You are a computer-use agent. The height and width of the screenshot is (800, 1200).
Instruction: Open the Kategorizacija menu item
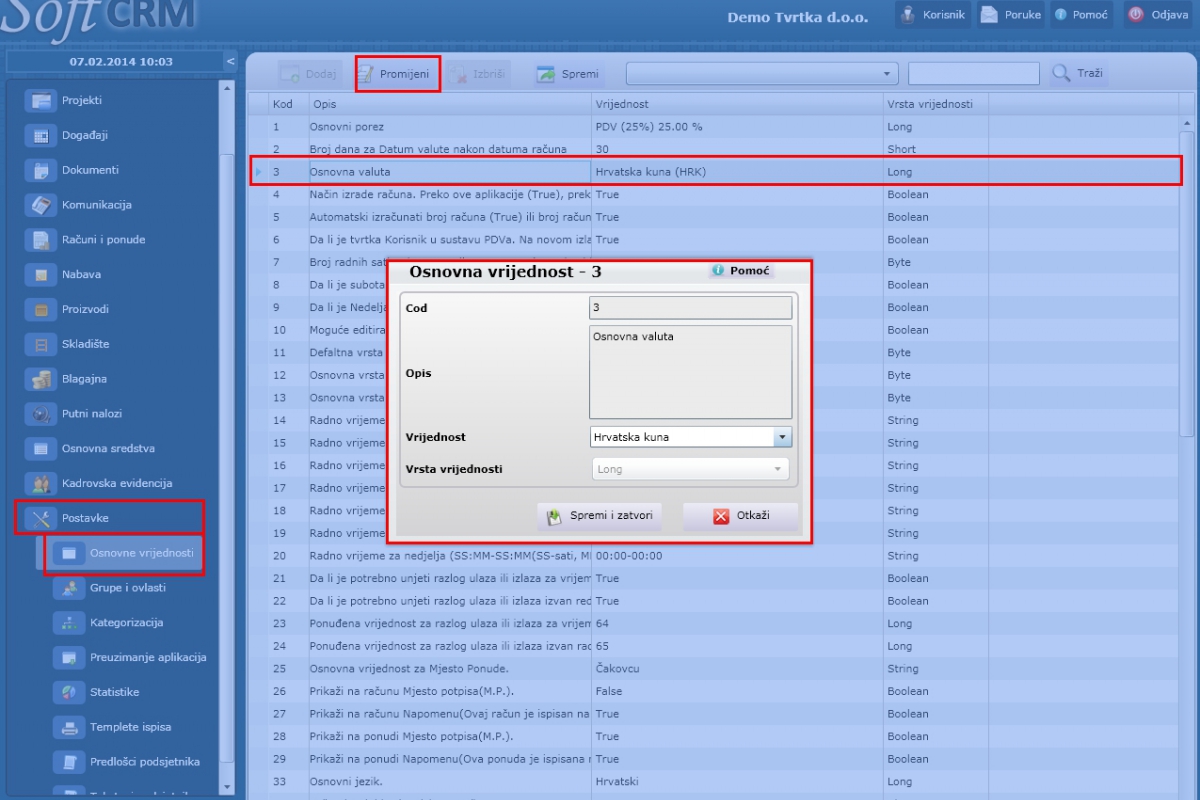click(x=126, y=623)
